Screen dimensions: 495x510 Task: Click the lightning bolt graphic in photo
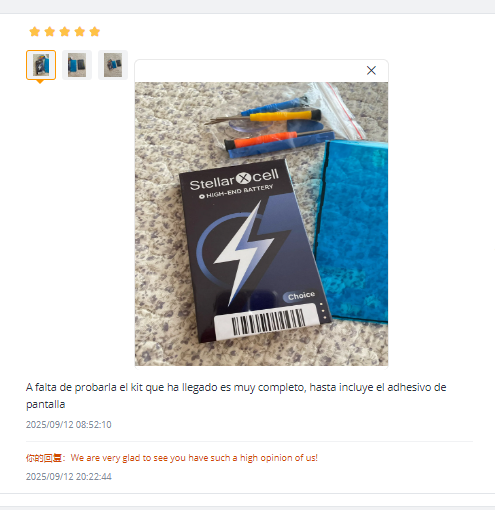point(243,253)
